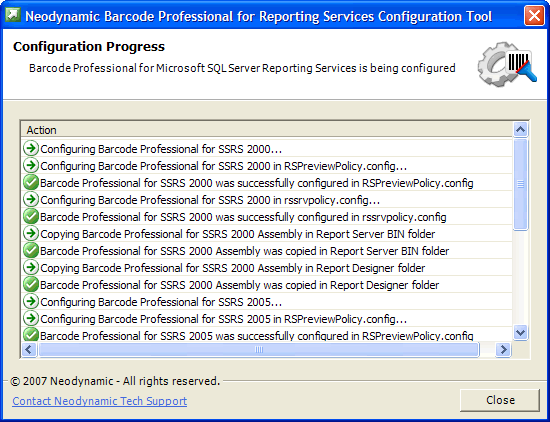Viewport: 550px width, 422px height.
Task: Click checkmark for SSRS 2000 Assembly copied in Report Designer
Action: 31,284
